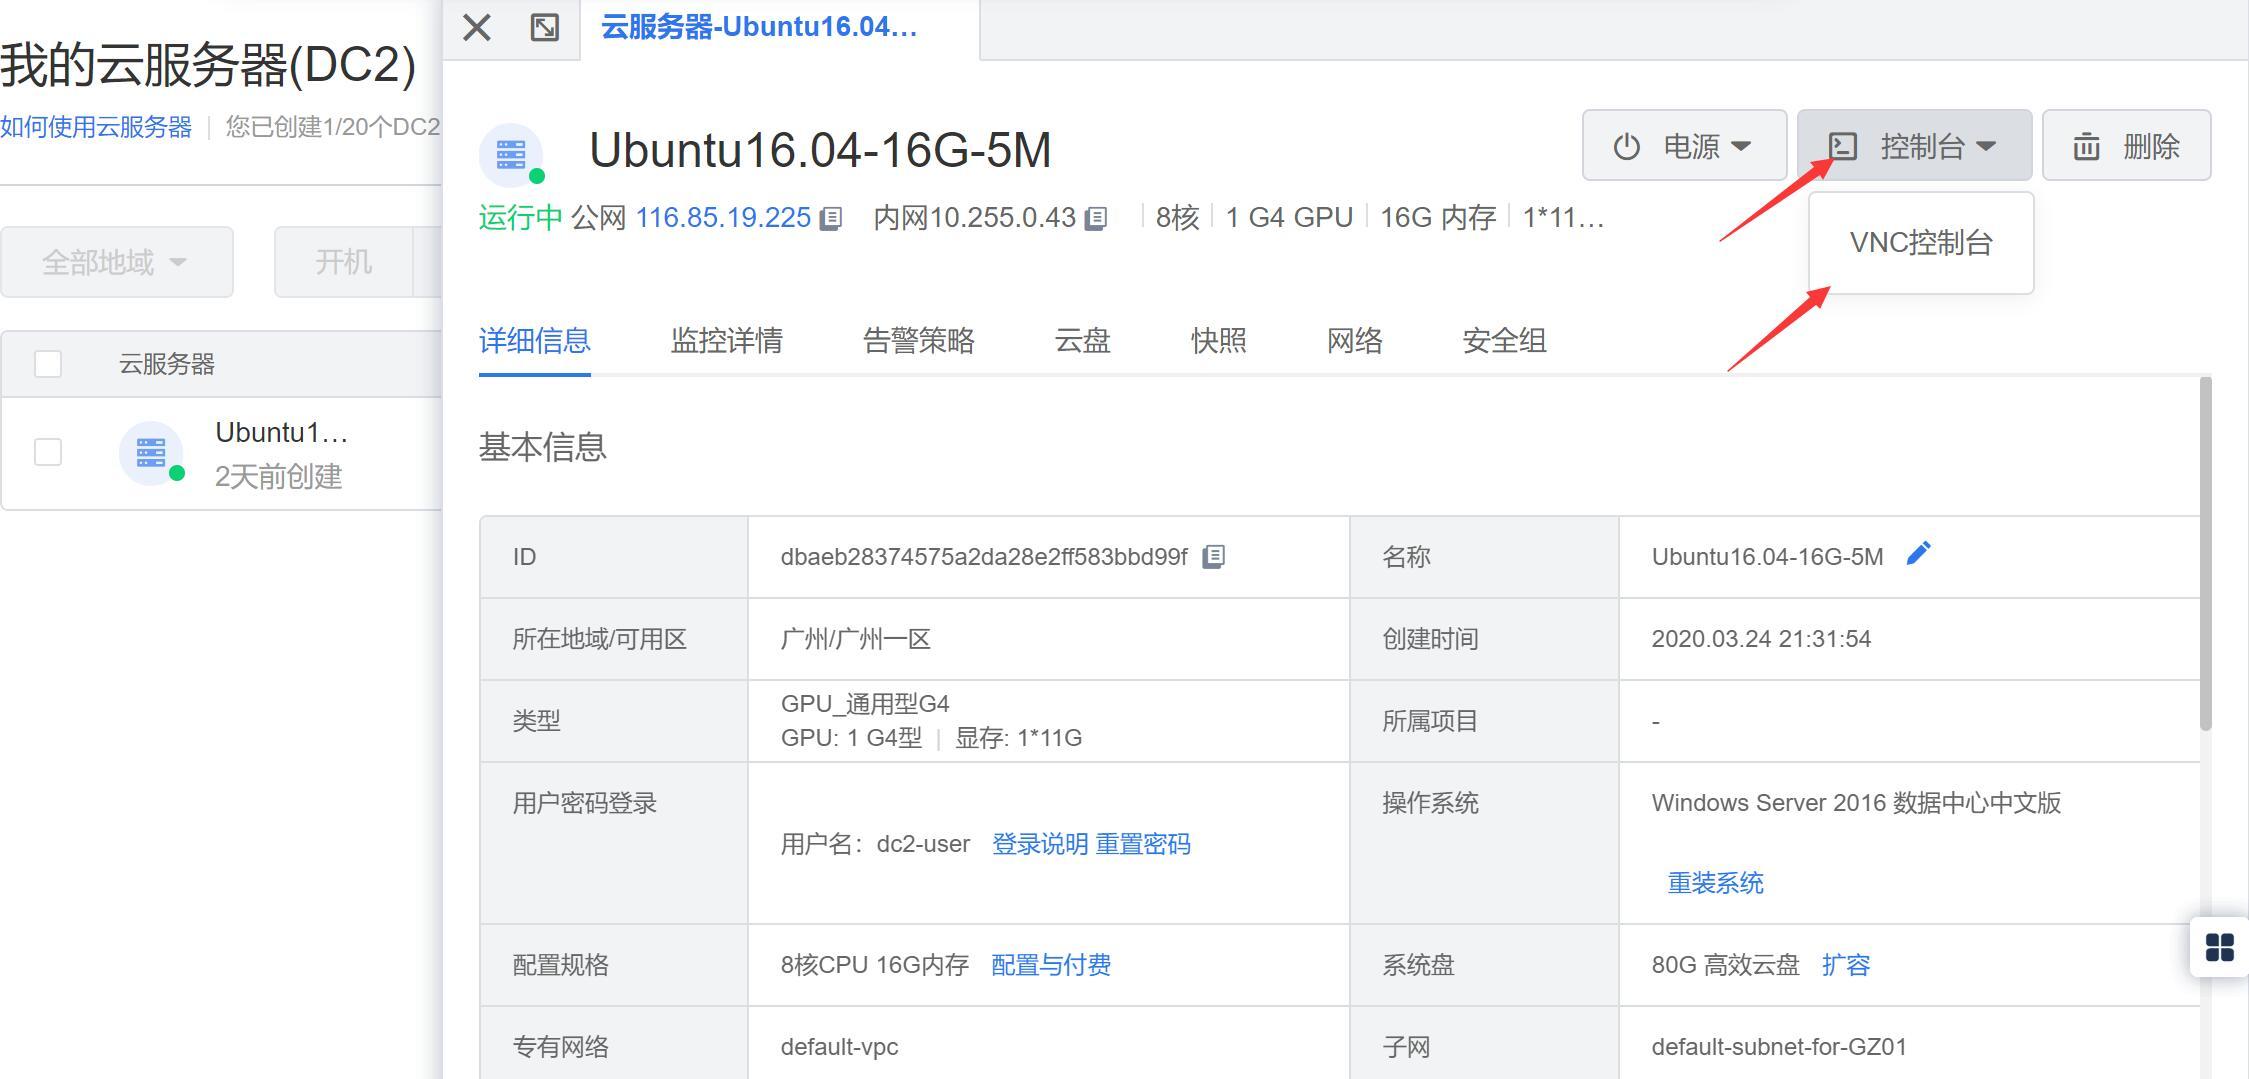Click the server icon beside Ubuntu16.04-16G-5M title
The width and height of the screenshot is (2249, 1079).
(x=511, y=155)
